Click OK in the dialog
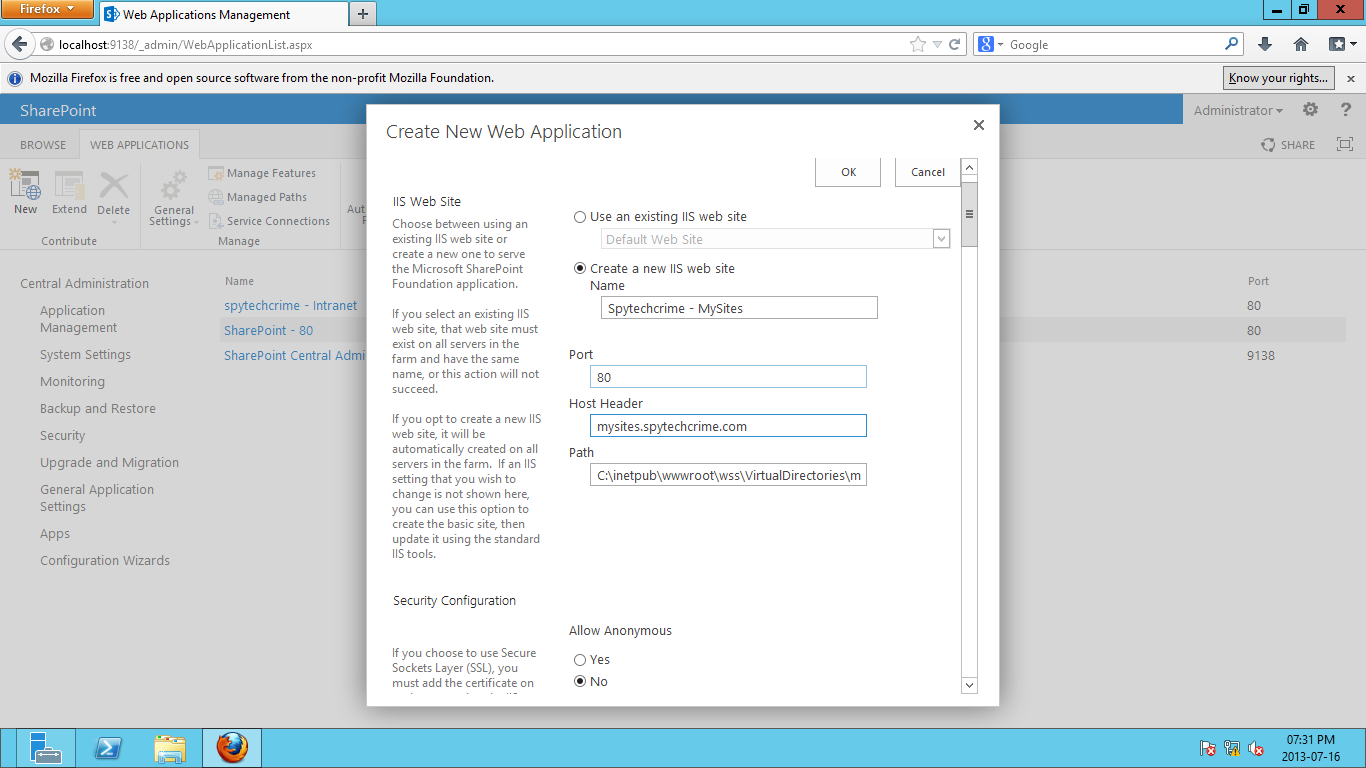 coord(848,172)
